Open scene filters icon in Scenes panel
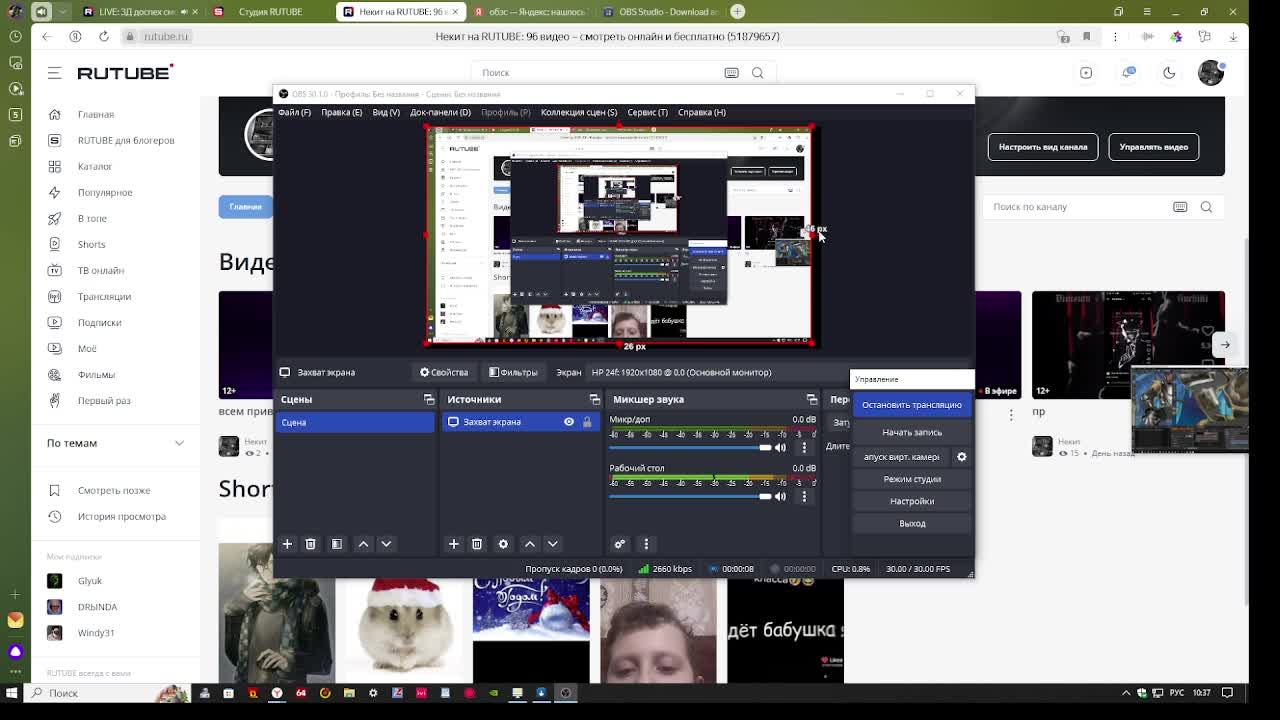The image size is (1280, 720). 337,544
